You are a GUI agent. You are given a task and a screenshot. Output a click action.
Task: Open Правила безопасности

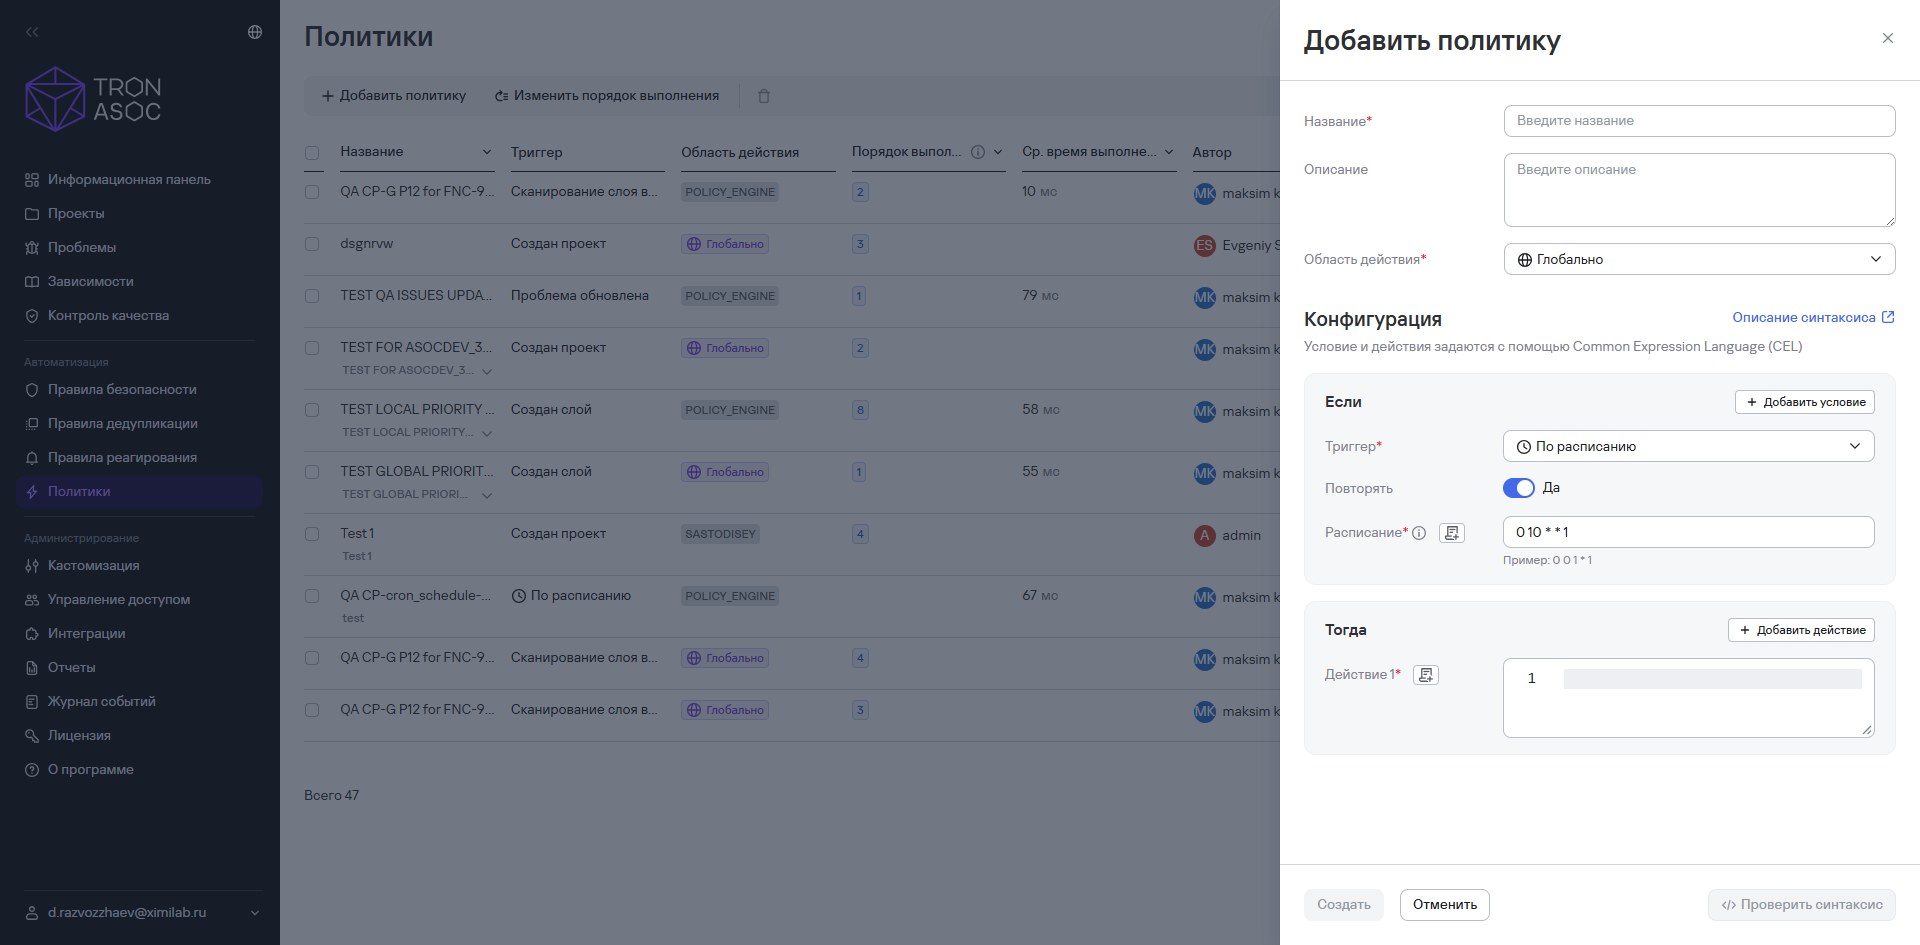click(x=122, y=389)
